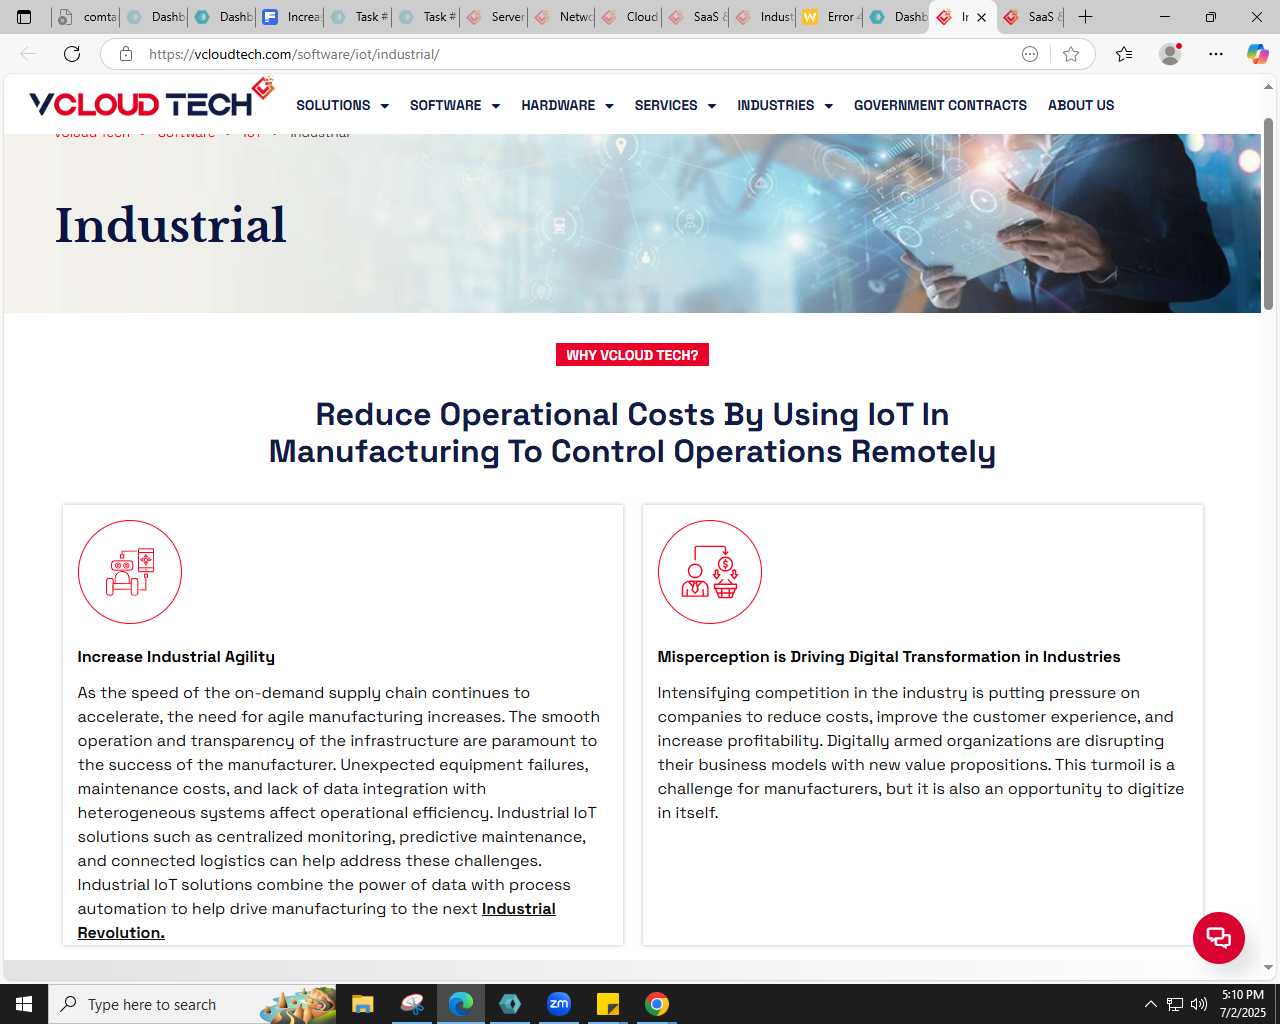Add this page to favorites star
1280x1024 pixels.
(x=1071, y=54)
